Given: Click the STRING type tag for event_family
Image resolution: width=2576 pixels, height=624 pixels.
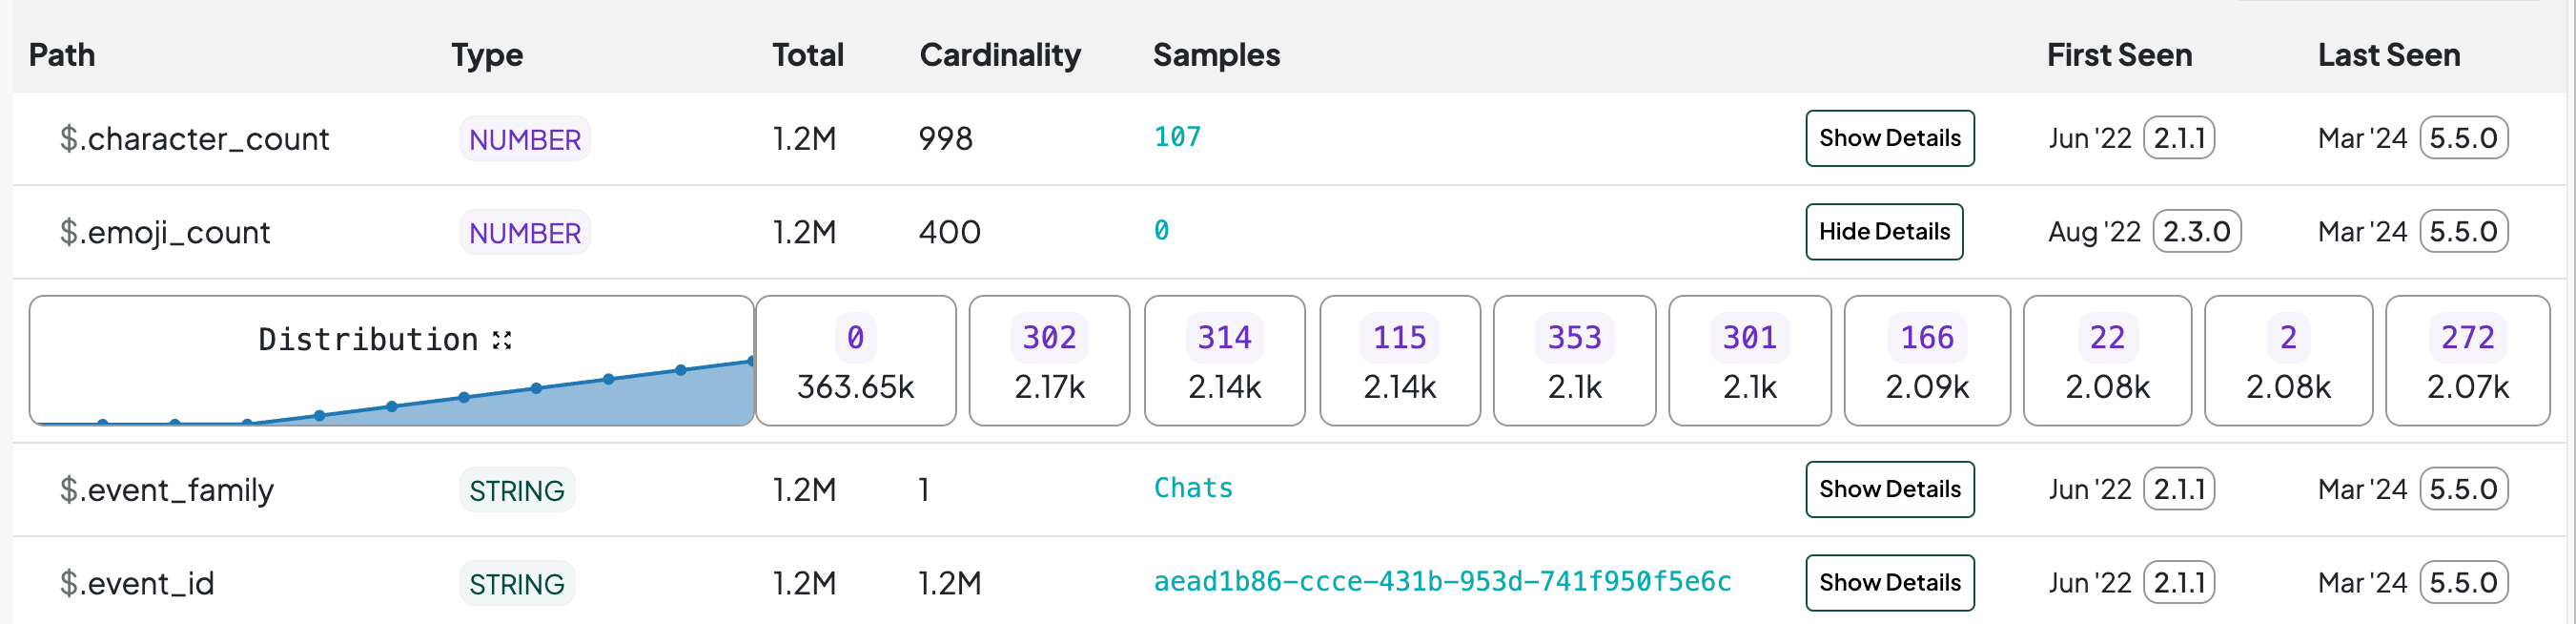Looking at the screenshot, I should tap(517, 490).
